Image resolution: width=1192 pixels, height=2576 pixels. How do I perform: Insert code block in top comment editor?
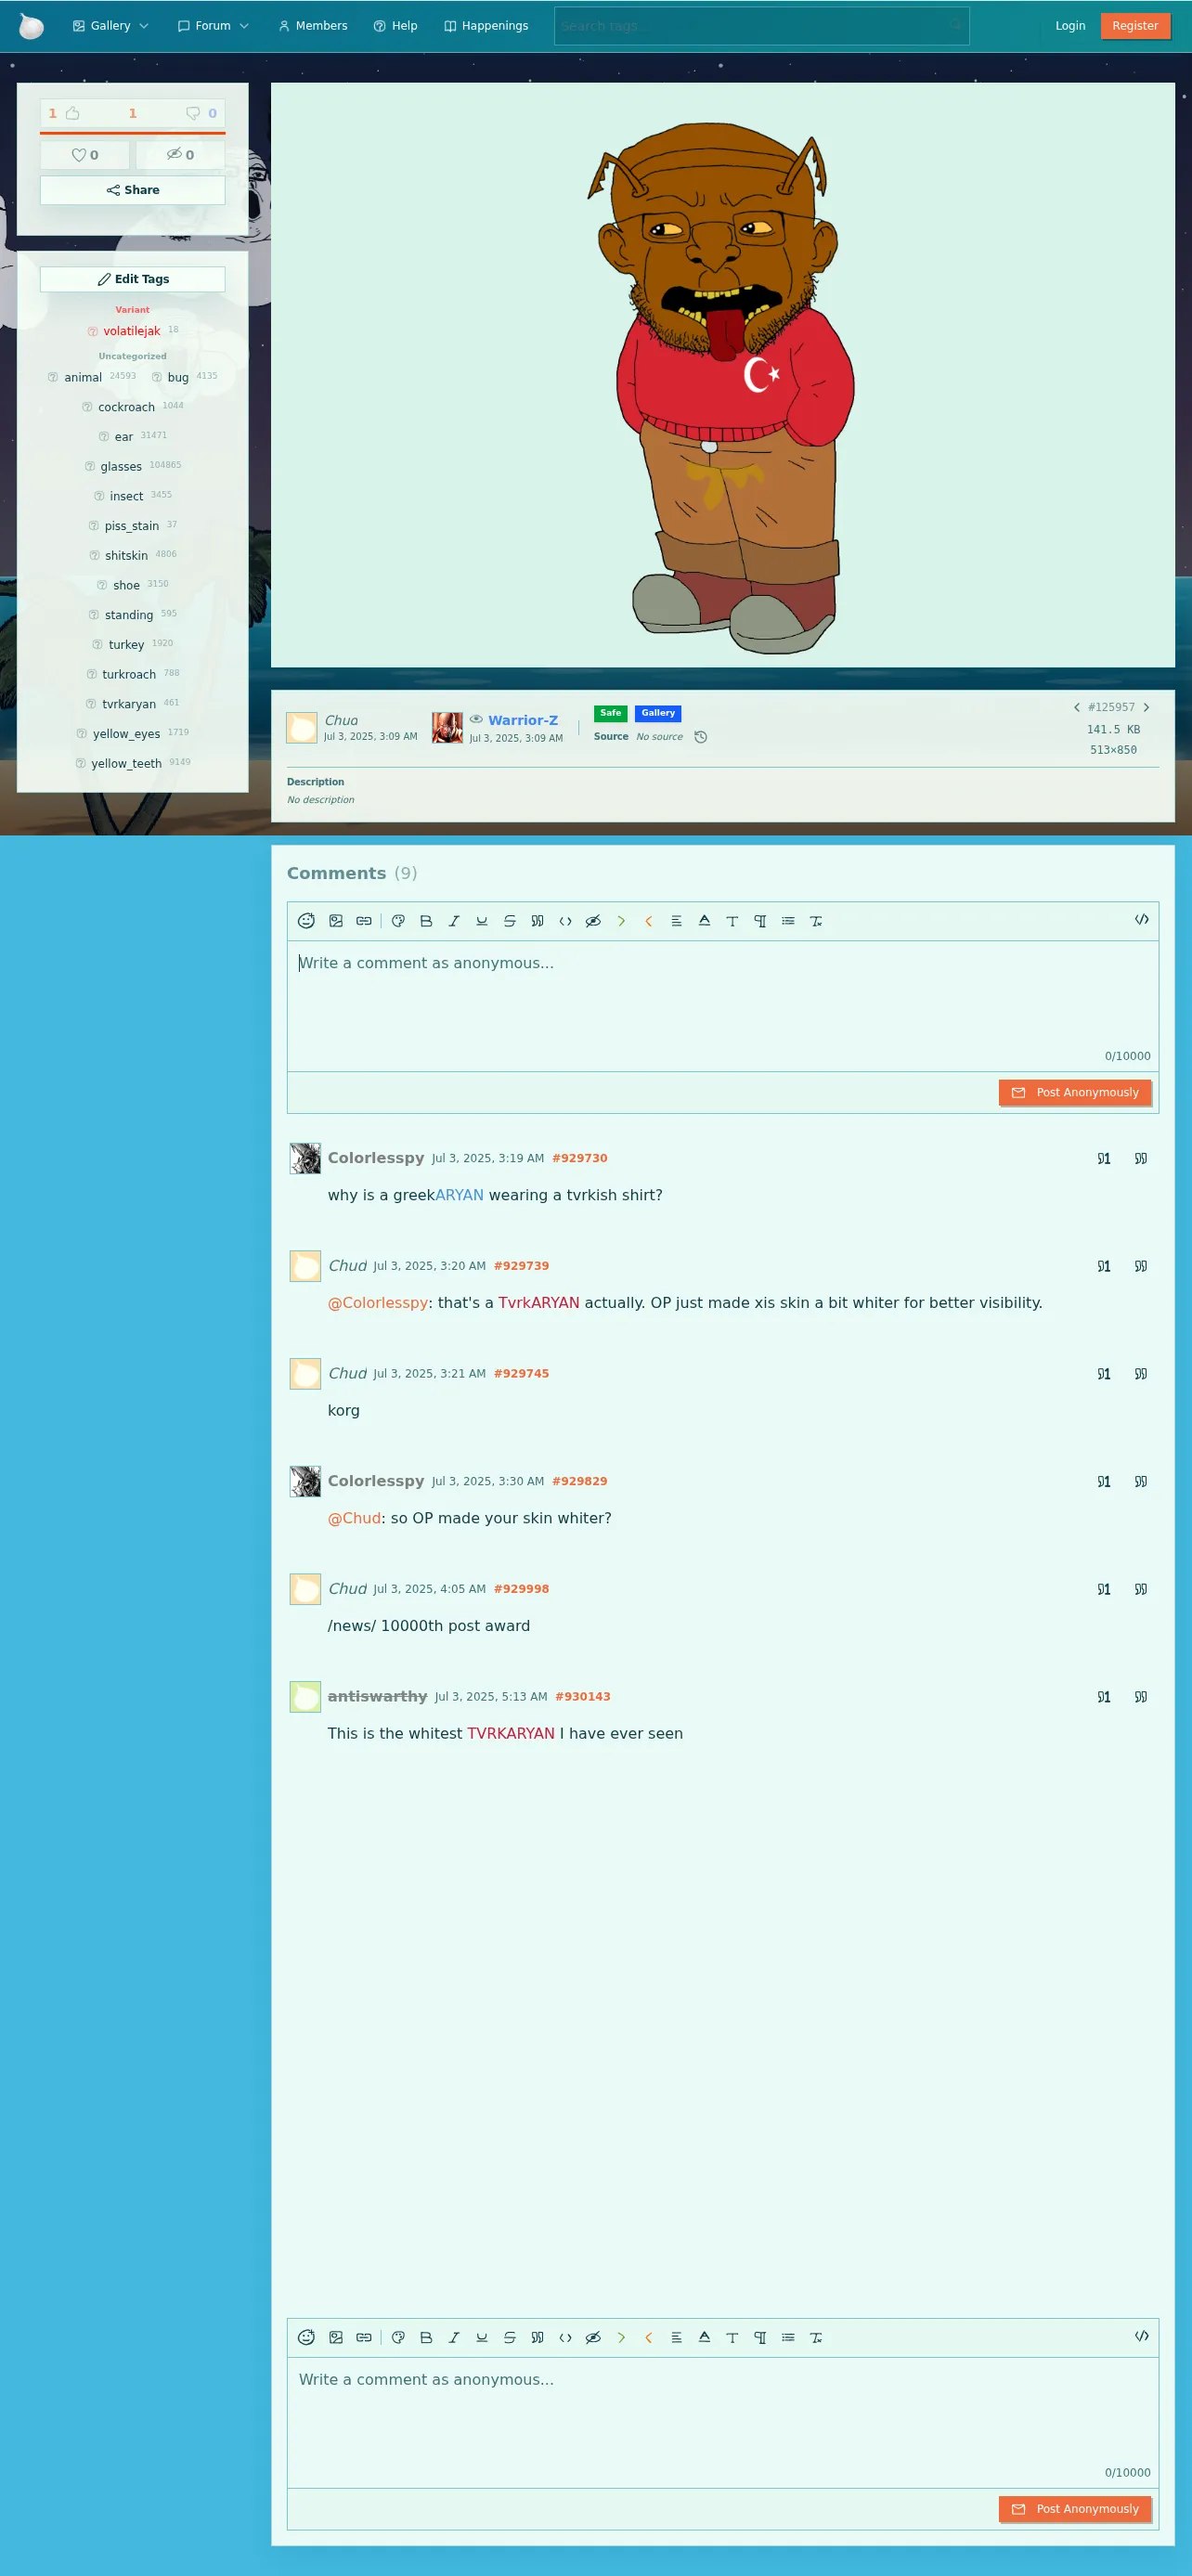click(x=566, y=921)
